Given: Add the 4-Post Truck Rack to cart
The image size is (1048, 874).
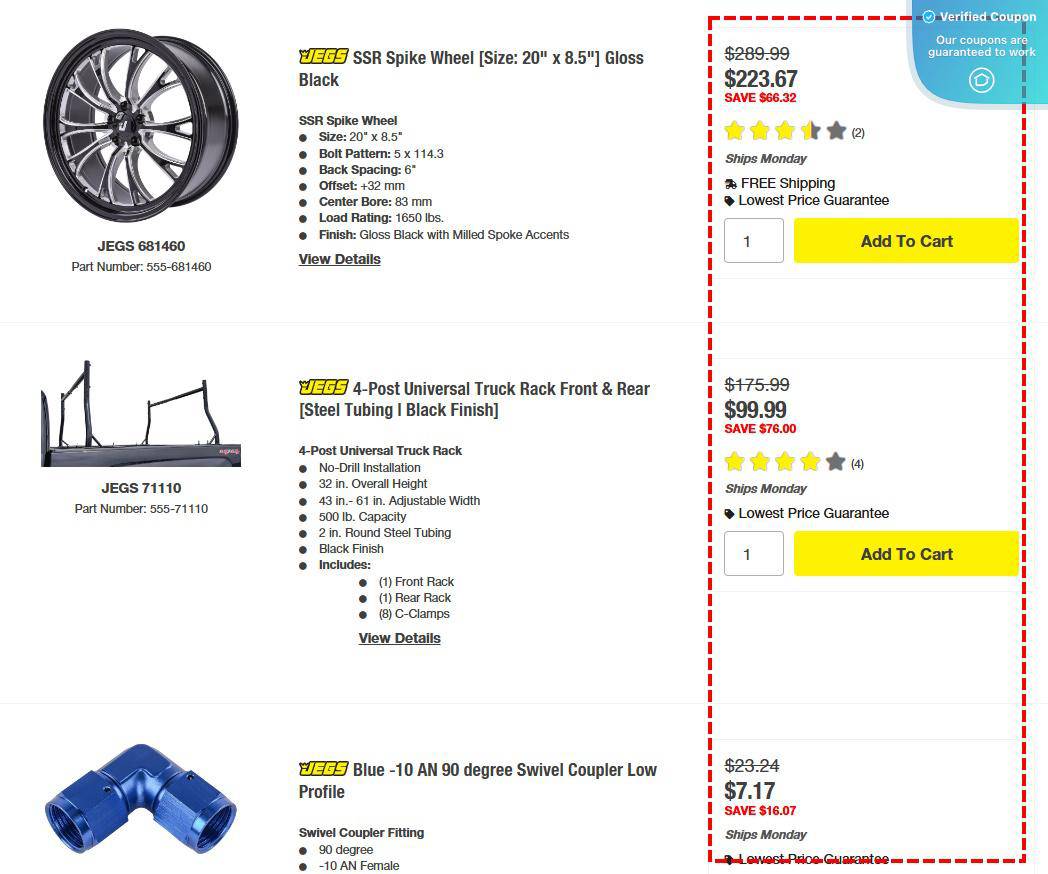Looking at the screenshot, I should coord(905,553).
